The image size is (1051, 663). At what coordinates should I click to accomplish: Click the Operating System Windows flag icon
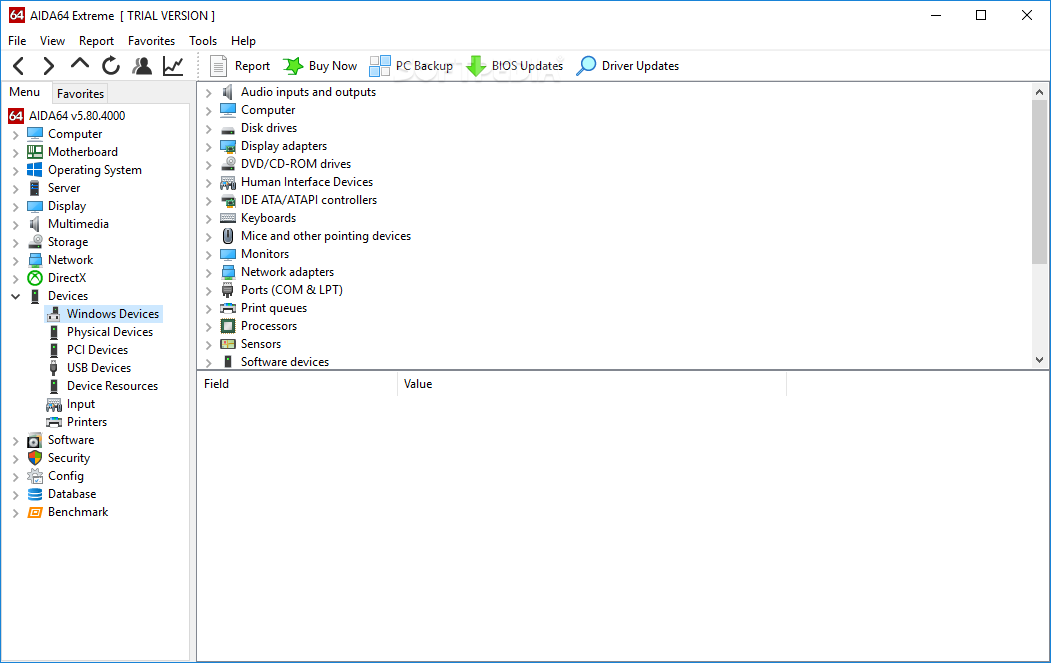pos(35,170)
